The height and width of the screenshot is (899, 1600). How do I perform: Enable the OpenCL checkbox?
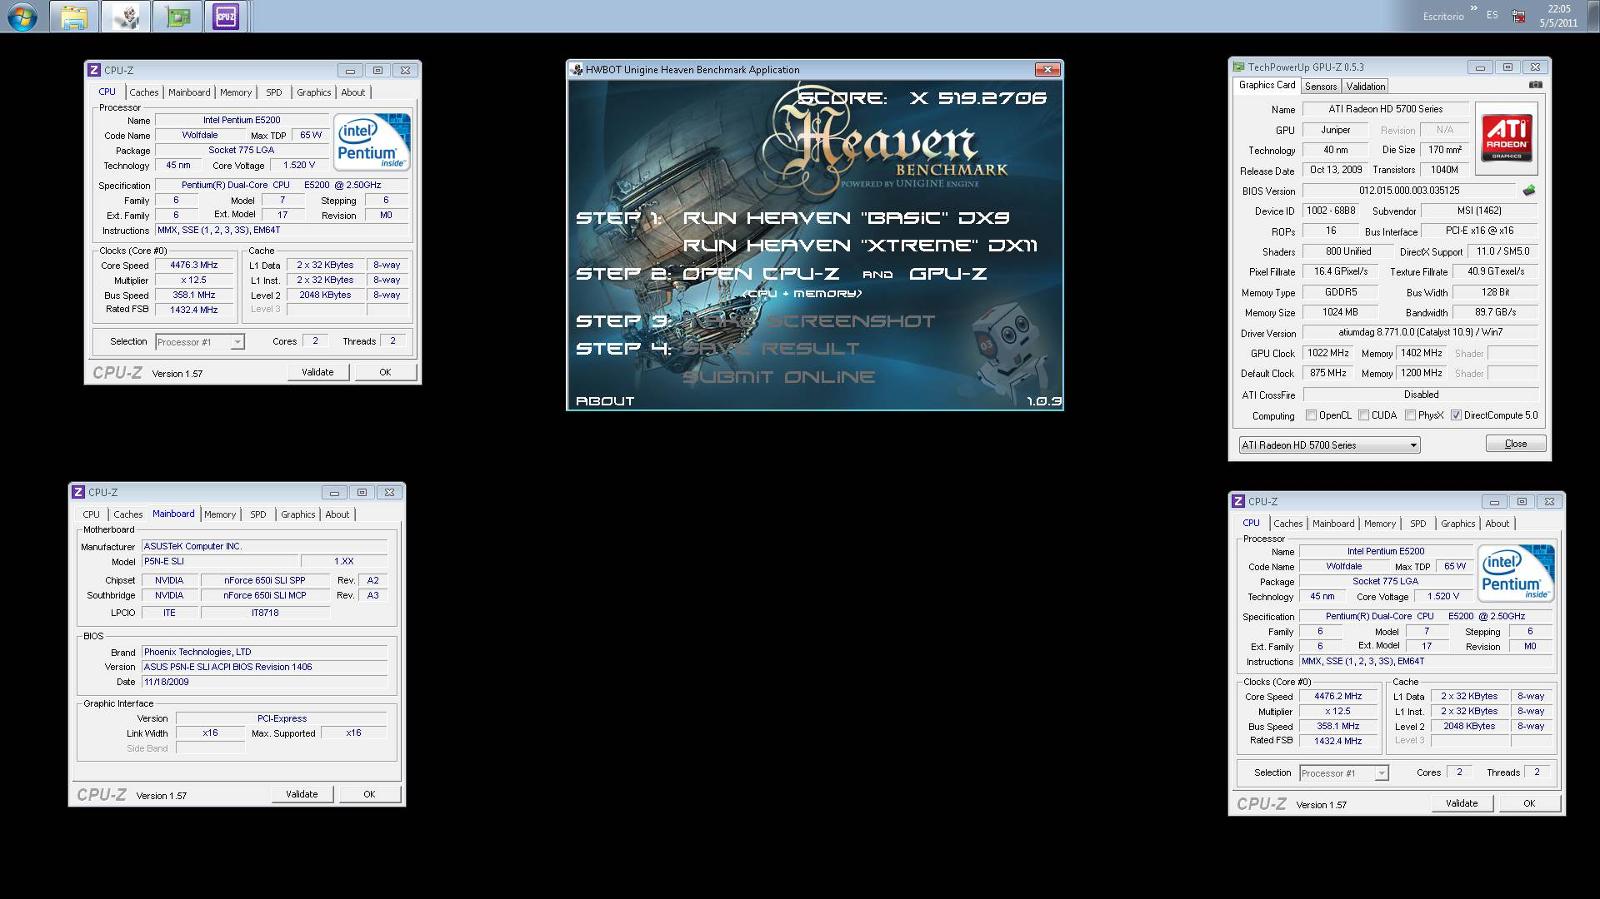coord(1311,415)
